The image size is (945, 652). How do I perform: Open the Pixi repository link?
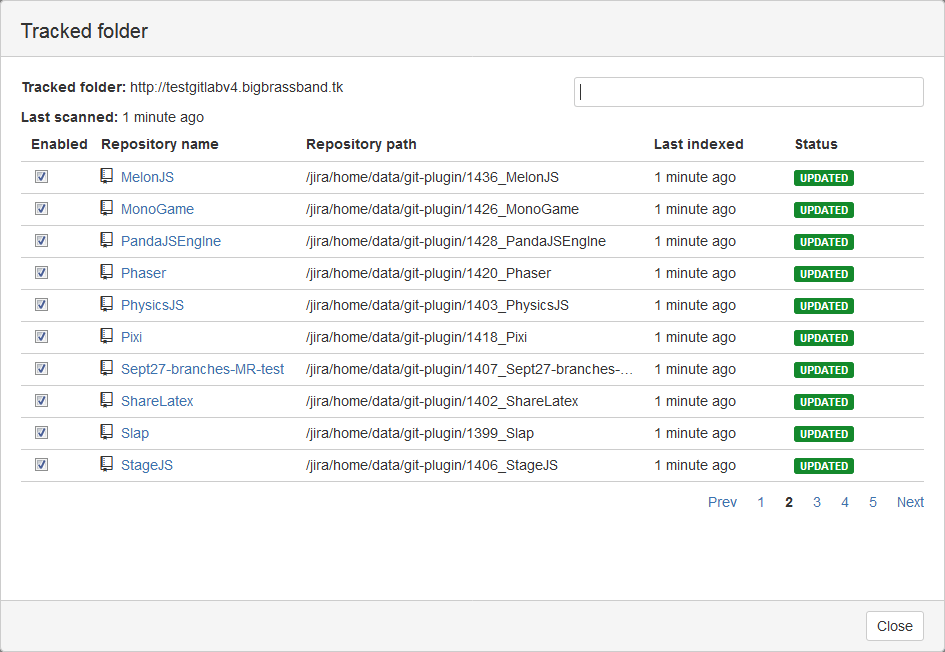[131, 337]
